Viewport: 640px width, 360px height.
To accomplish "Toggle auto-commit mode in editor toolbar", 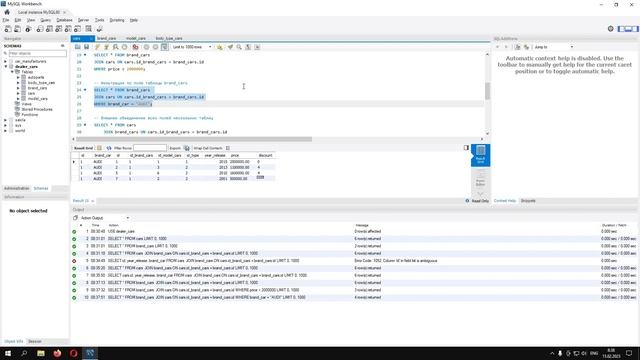I will click(164, 47).
